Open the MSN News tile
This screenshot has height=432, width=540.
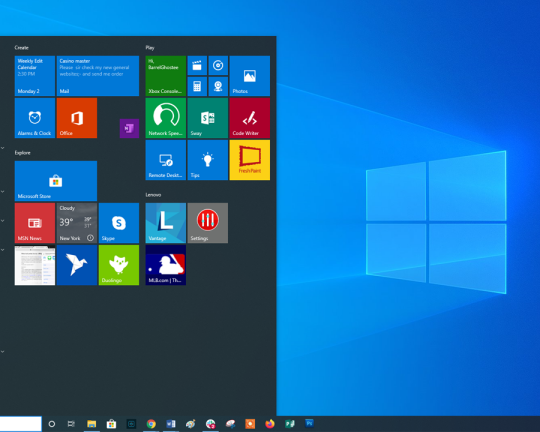coord(35,223)
